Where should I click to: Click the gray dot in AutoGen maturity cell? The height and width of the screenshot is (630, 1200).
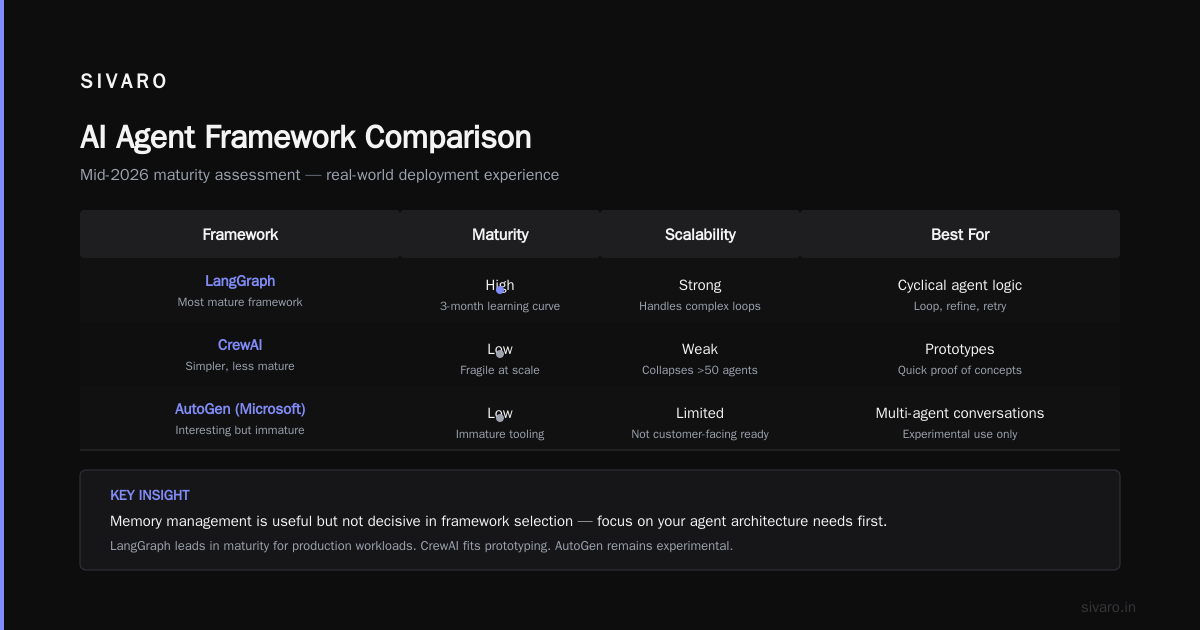click(500, 418)
